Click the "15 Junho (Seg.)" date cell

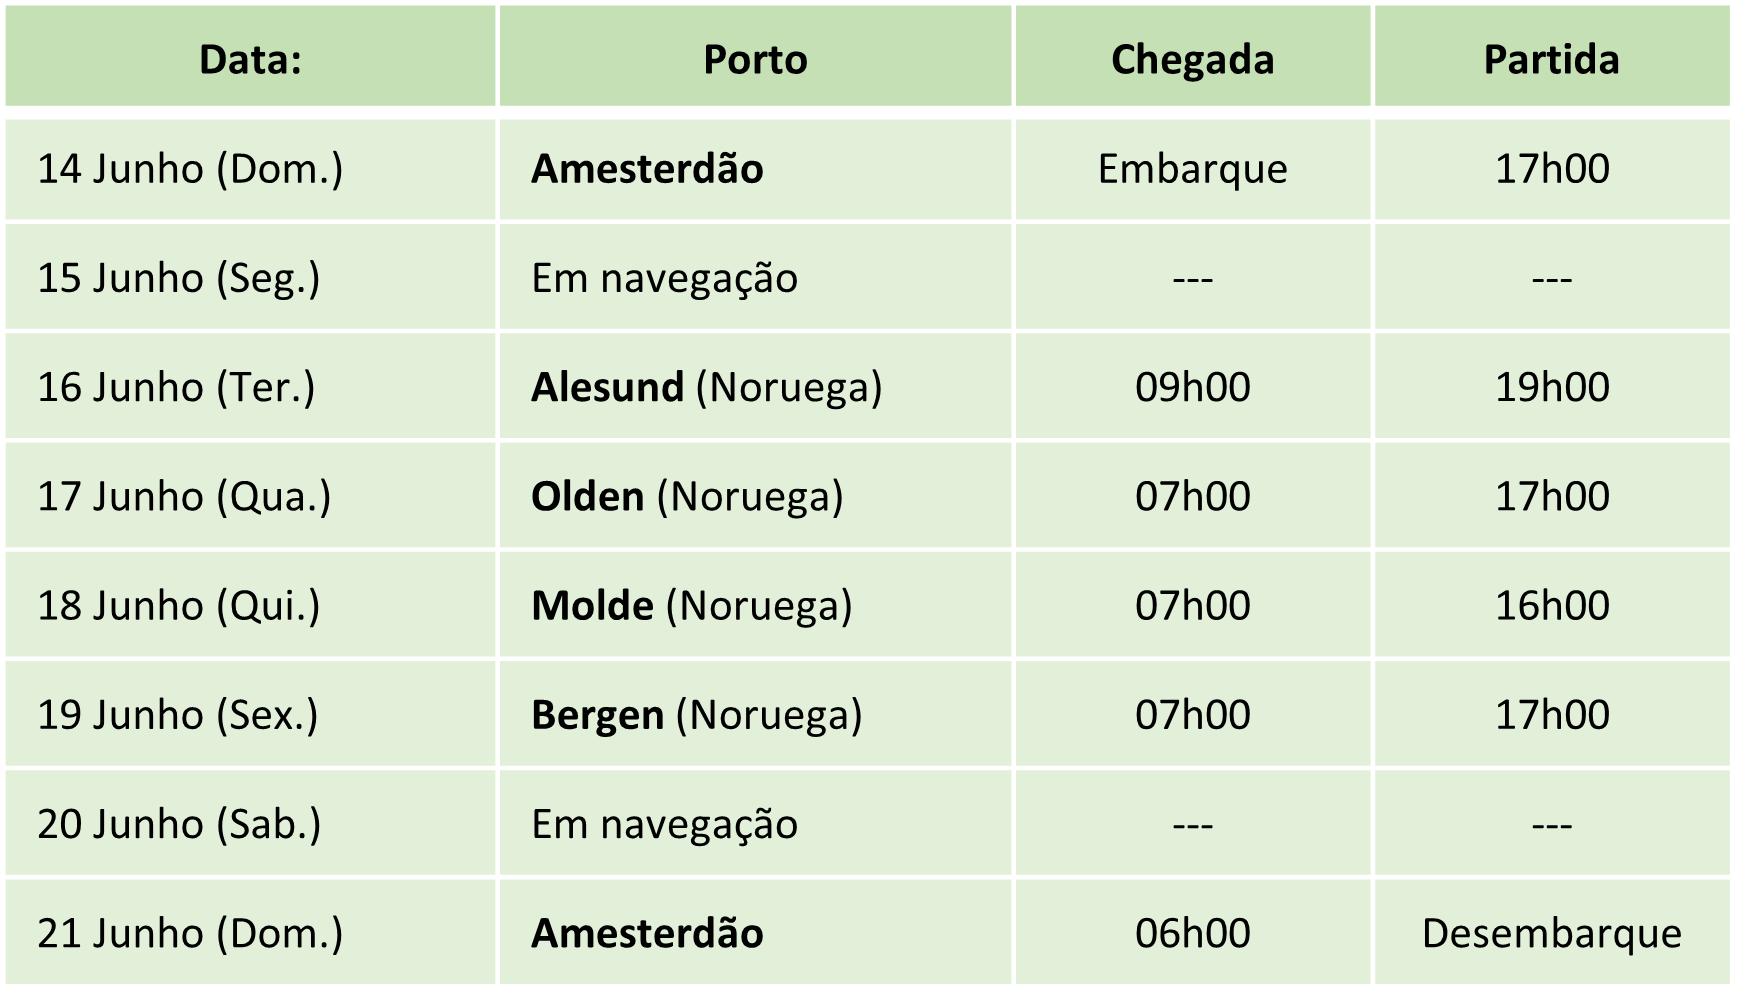tap(179, 277)
